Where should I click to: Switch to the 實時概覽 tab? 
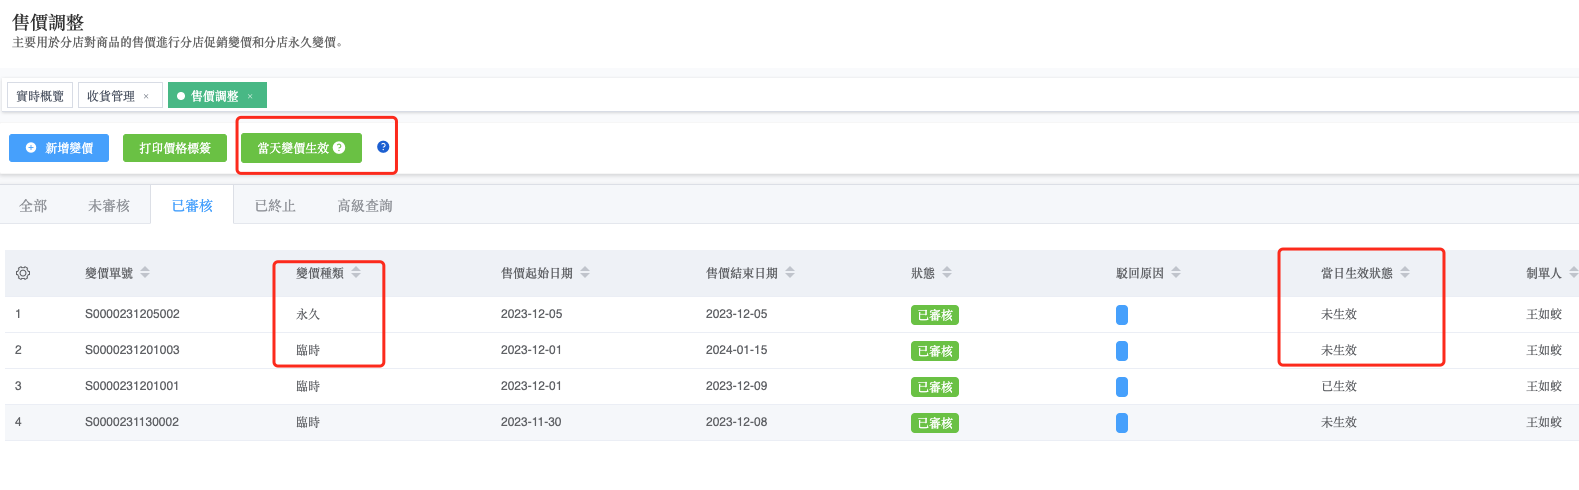point(40,96)
